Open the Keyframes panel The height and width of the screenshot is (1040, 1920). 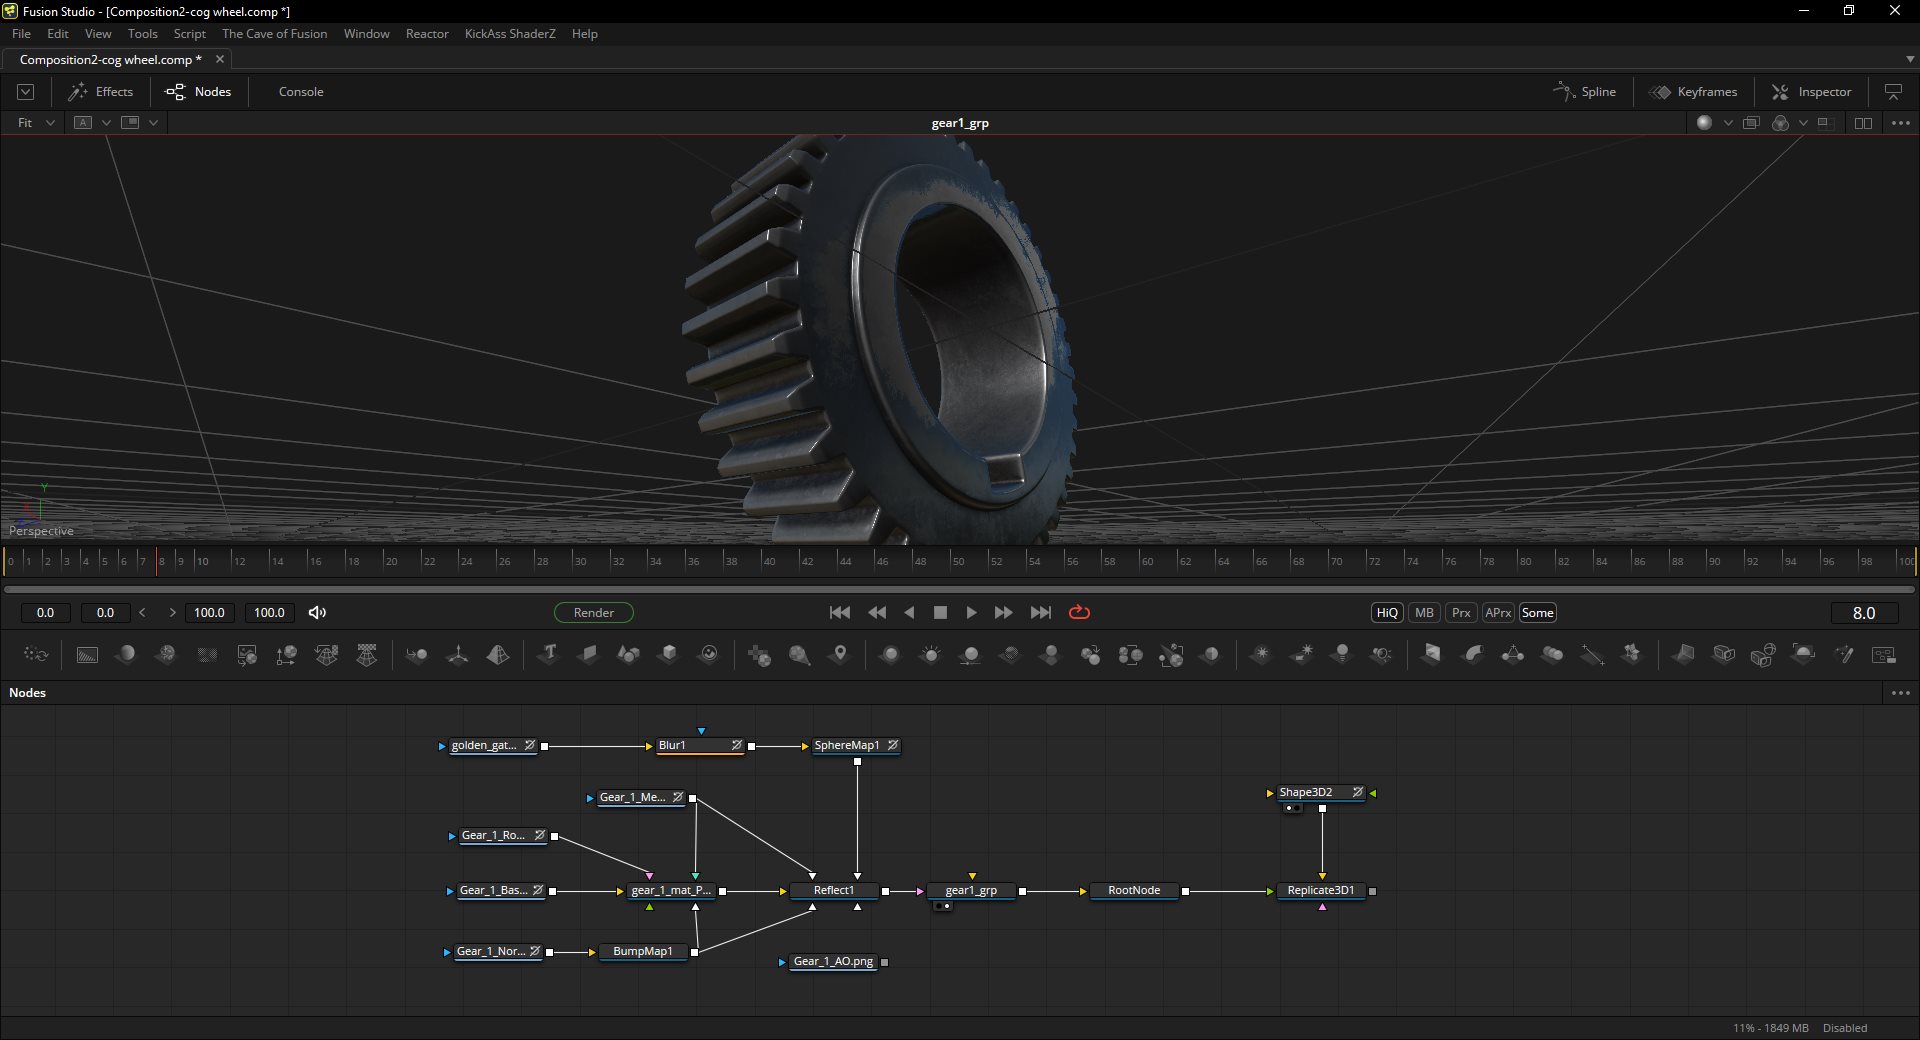click(1694, 91)
